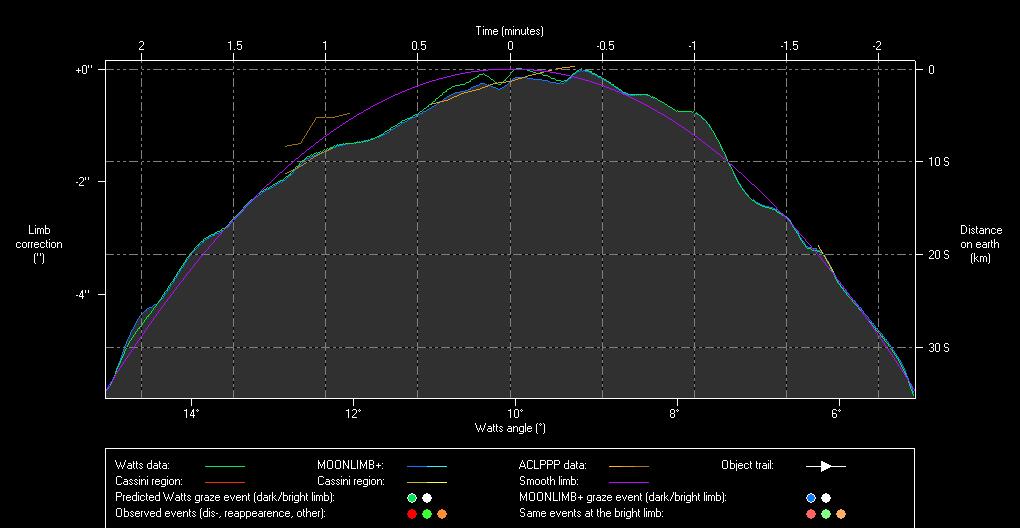Viewport: 1020px width, 528px height.
Task: Click the Object trail arrow icon
Action: [x=826, y=466]
